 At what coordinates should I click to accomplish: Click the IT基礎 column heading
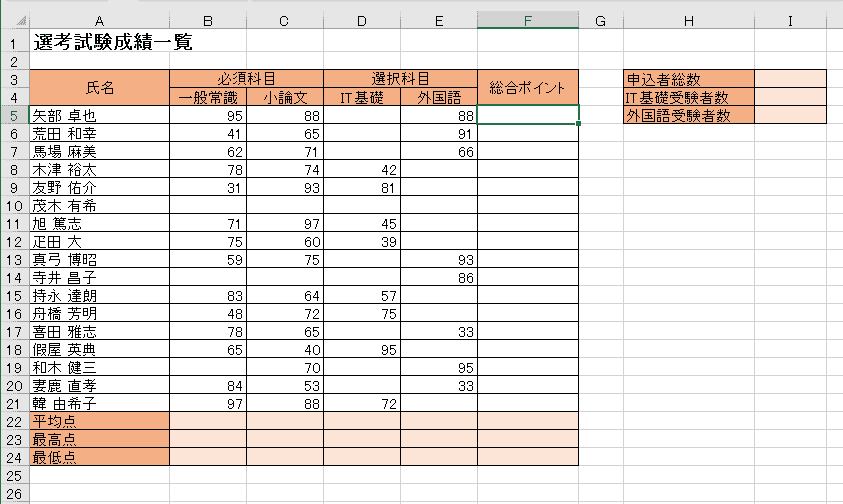click(x=362, y=97)
